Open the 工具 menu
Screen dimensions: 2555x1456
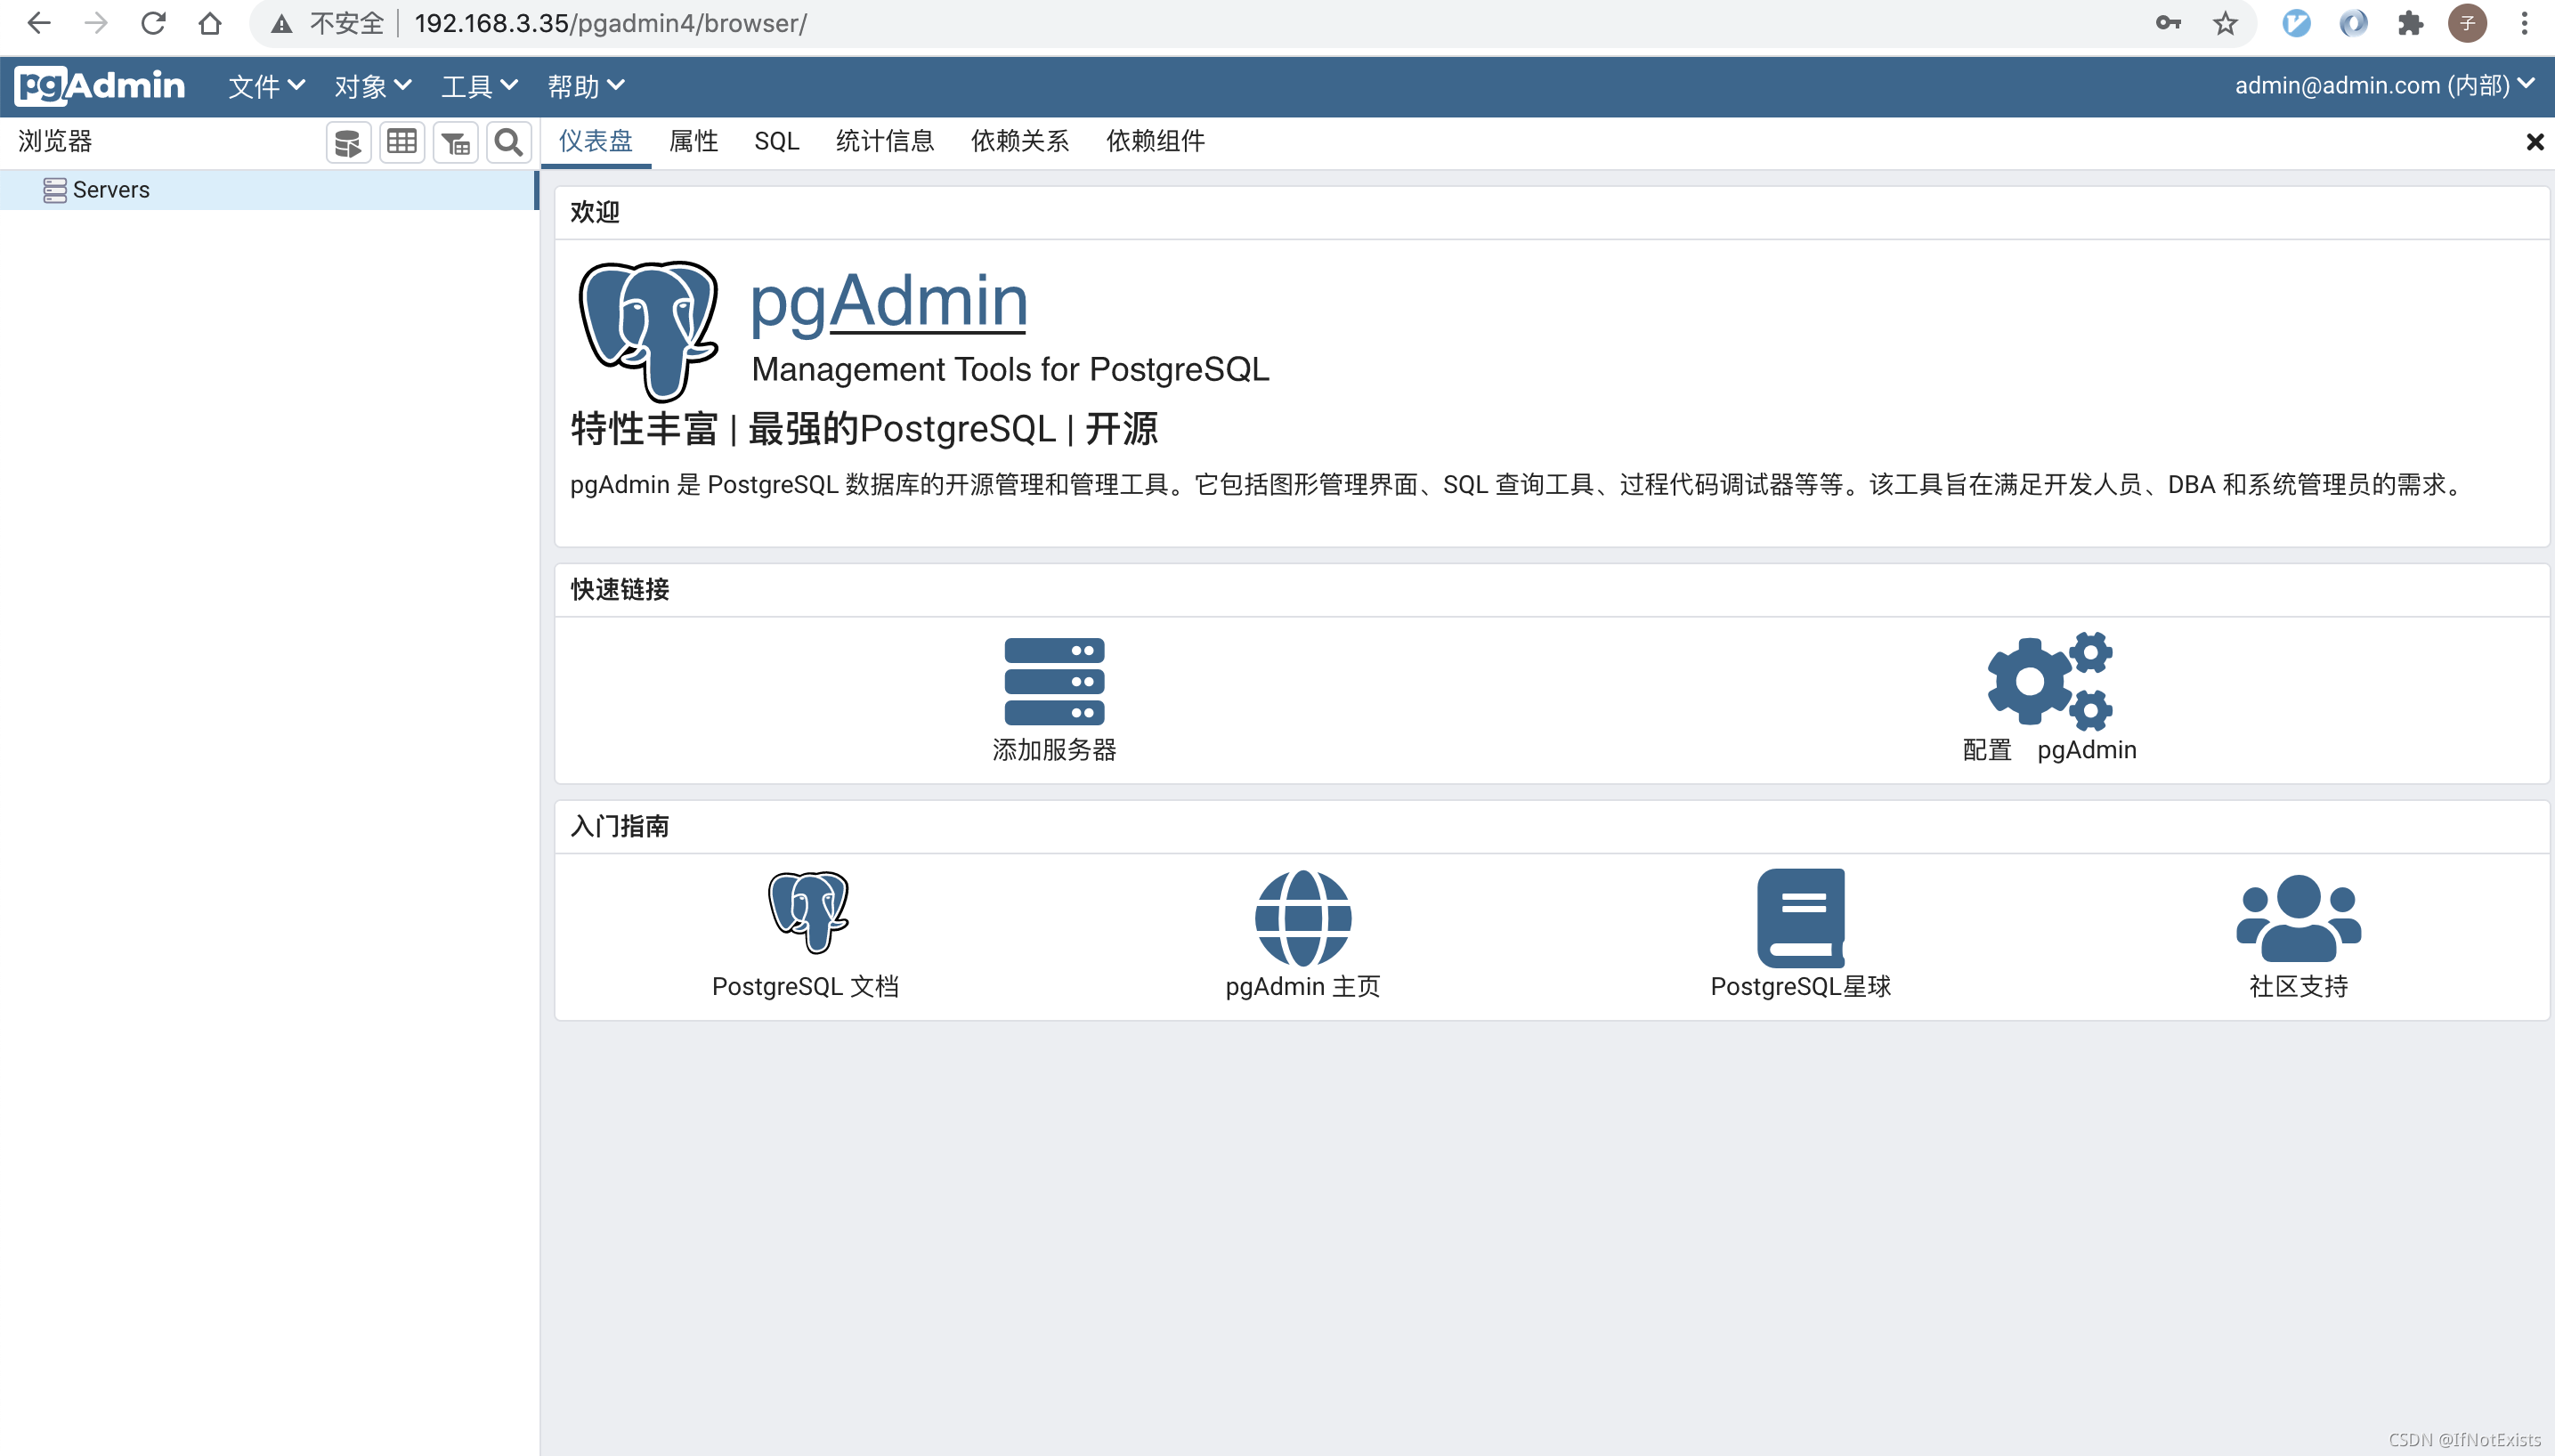(x=479, y=87)
